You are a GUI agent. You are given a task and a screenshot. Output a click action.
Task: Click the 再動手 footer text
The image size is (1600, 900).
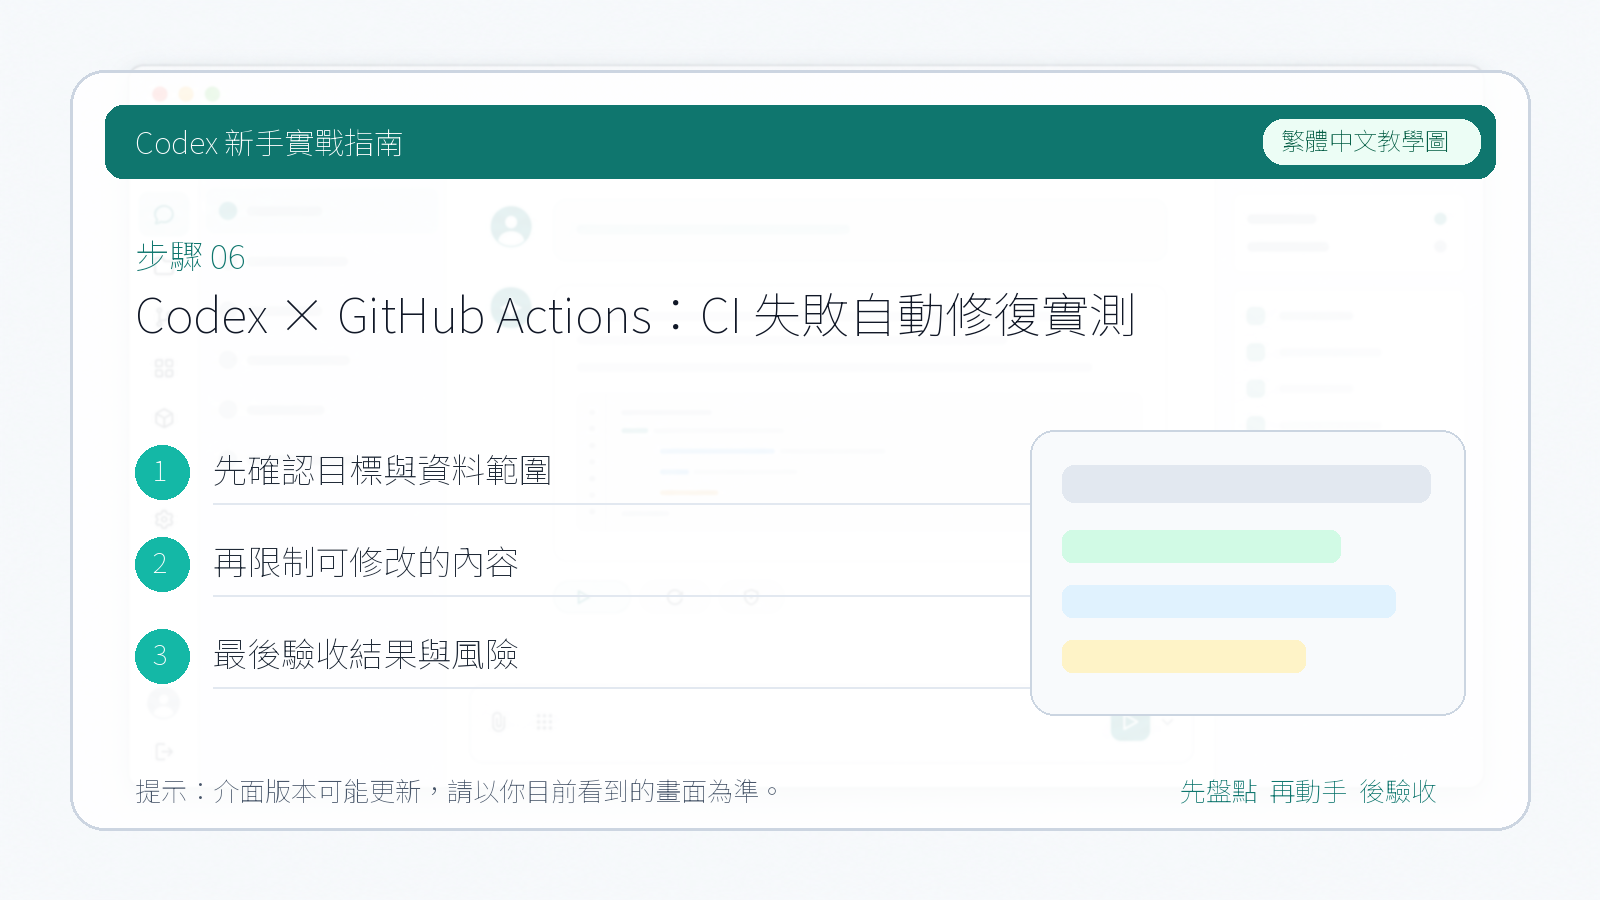click(x=1308, y=792)
